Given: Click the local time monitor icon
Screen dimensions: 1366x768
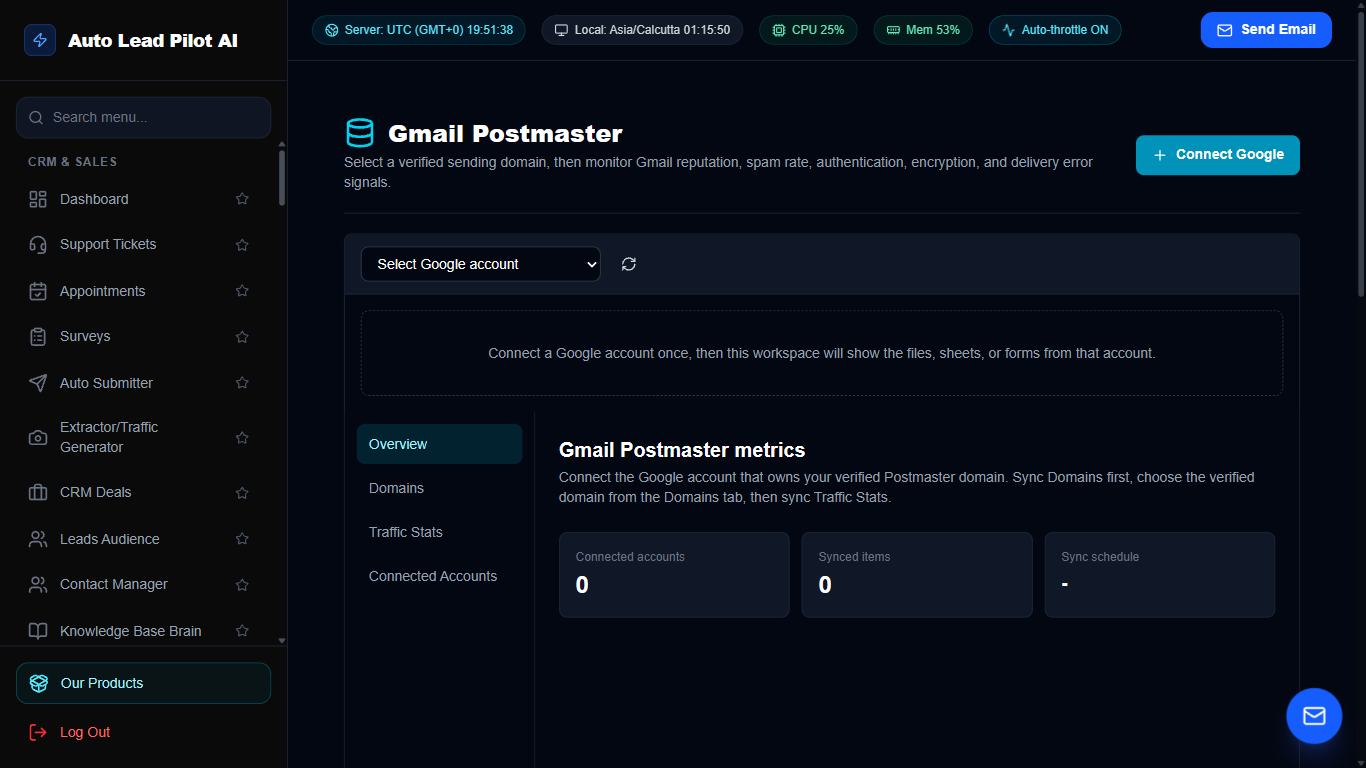Looking at the screenshot, I should click(x=562, y=30).
